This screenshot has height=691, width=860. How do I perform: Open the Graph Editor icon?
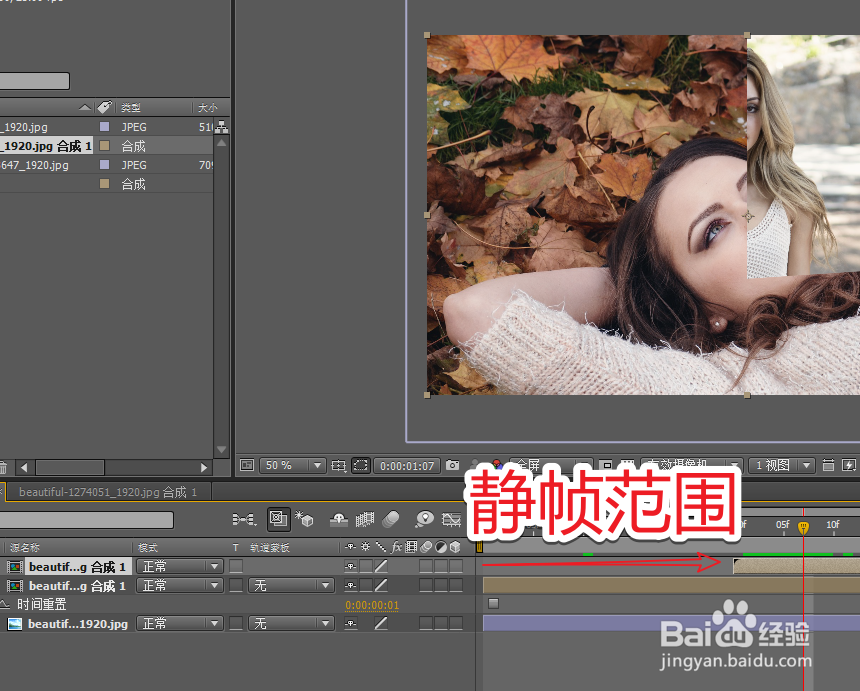click(x=451, y=519)
